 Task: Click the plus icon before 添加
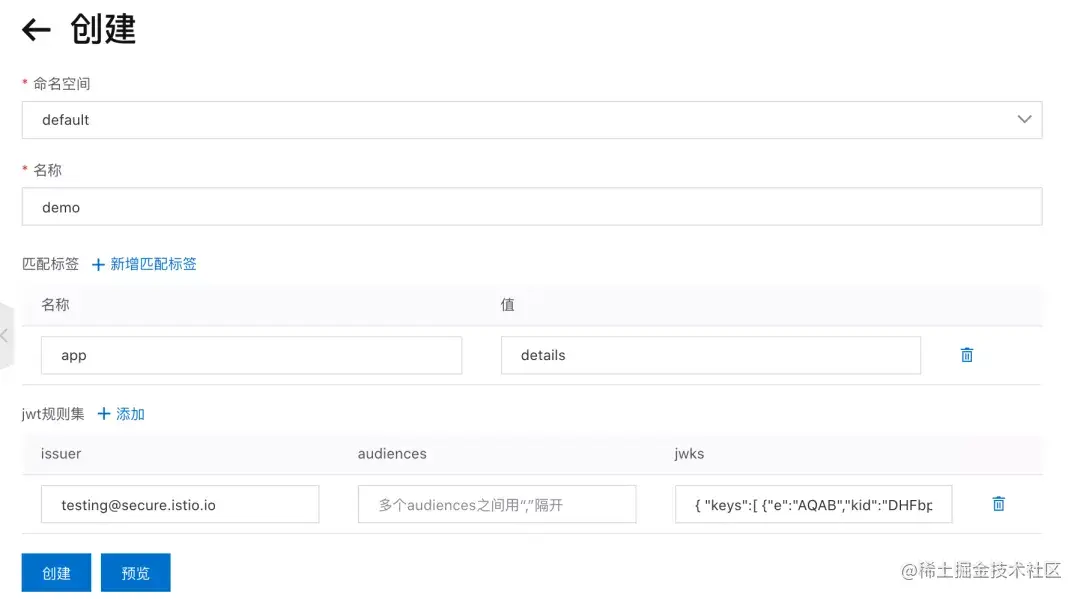pyautogui.click(x=104, y=413)
